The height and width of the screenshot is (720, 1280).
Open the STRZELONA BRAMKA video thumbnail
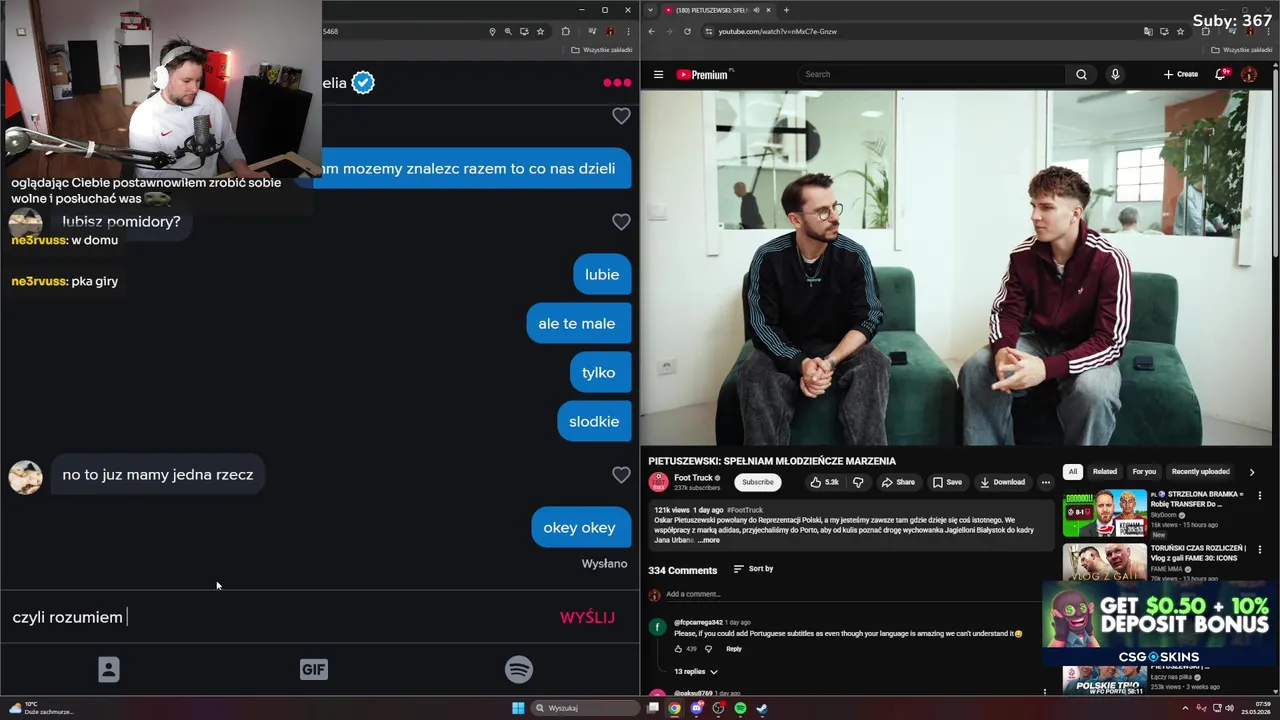(x=1104, y=513)
